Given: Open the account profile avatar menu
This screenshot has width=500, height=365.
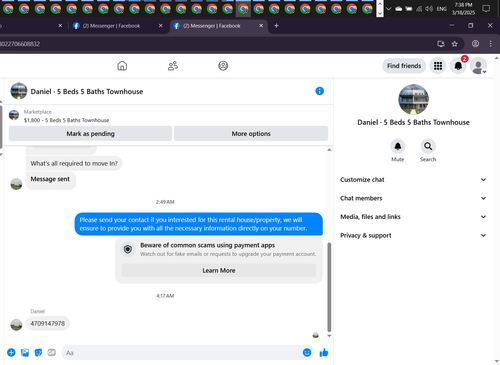Looking at the screenshot, I should tap(478, 66).
